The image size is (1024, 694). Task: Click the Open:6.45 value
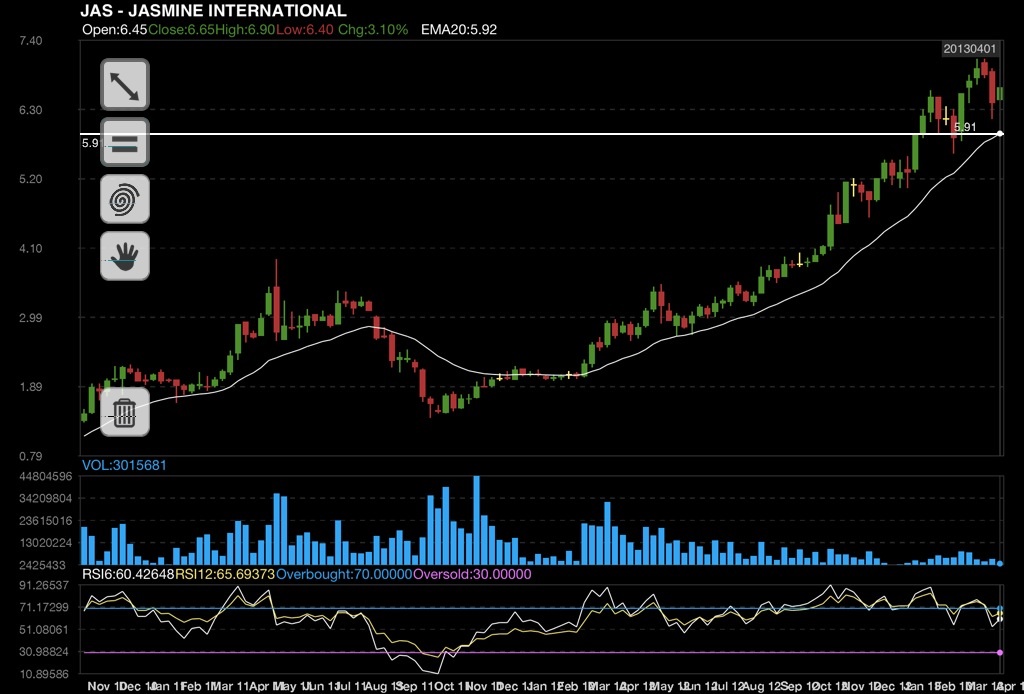(115, 29)
